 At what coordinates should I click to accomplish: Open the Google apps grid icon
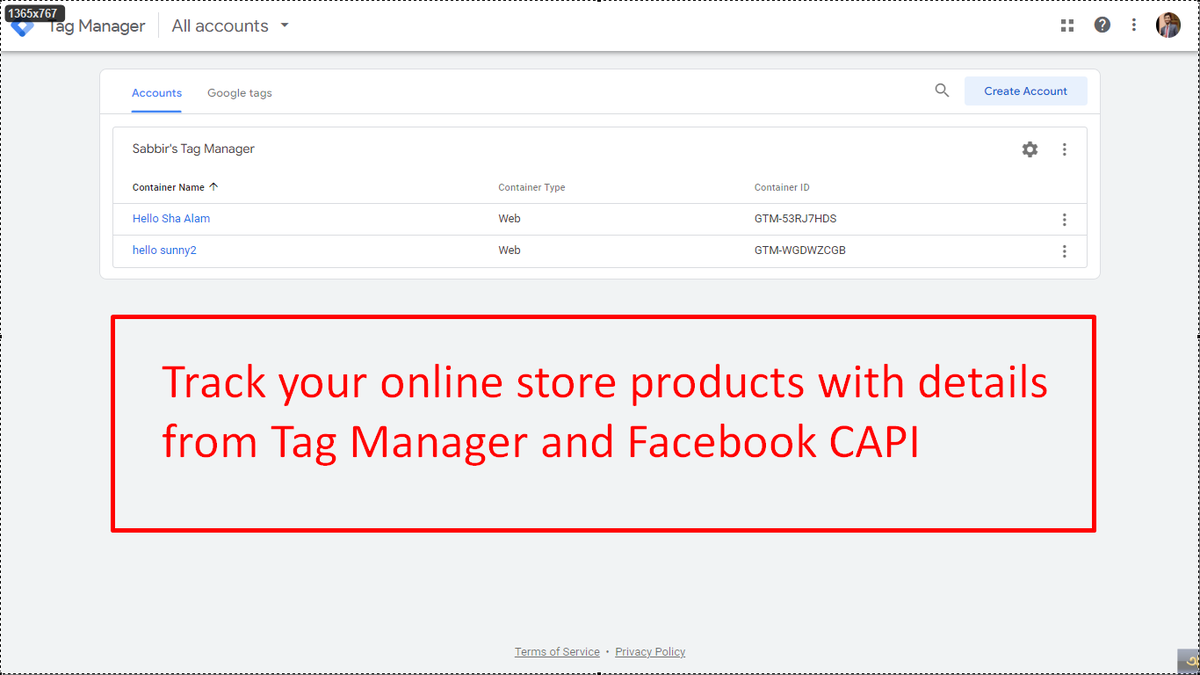click(1067, 26)
